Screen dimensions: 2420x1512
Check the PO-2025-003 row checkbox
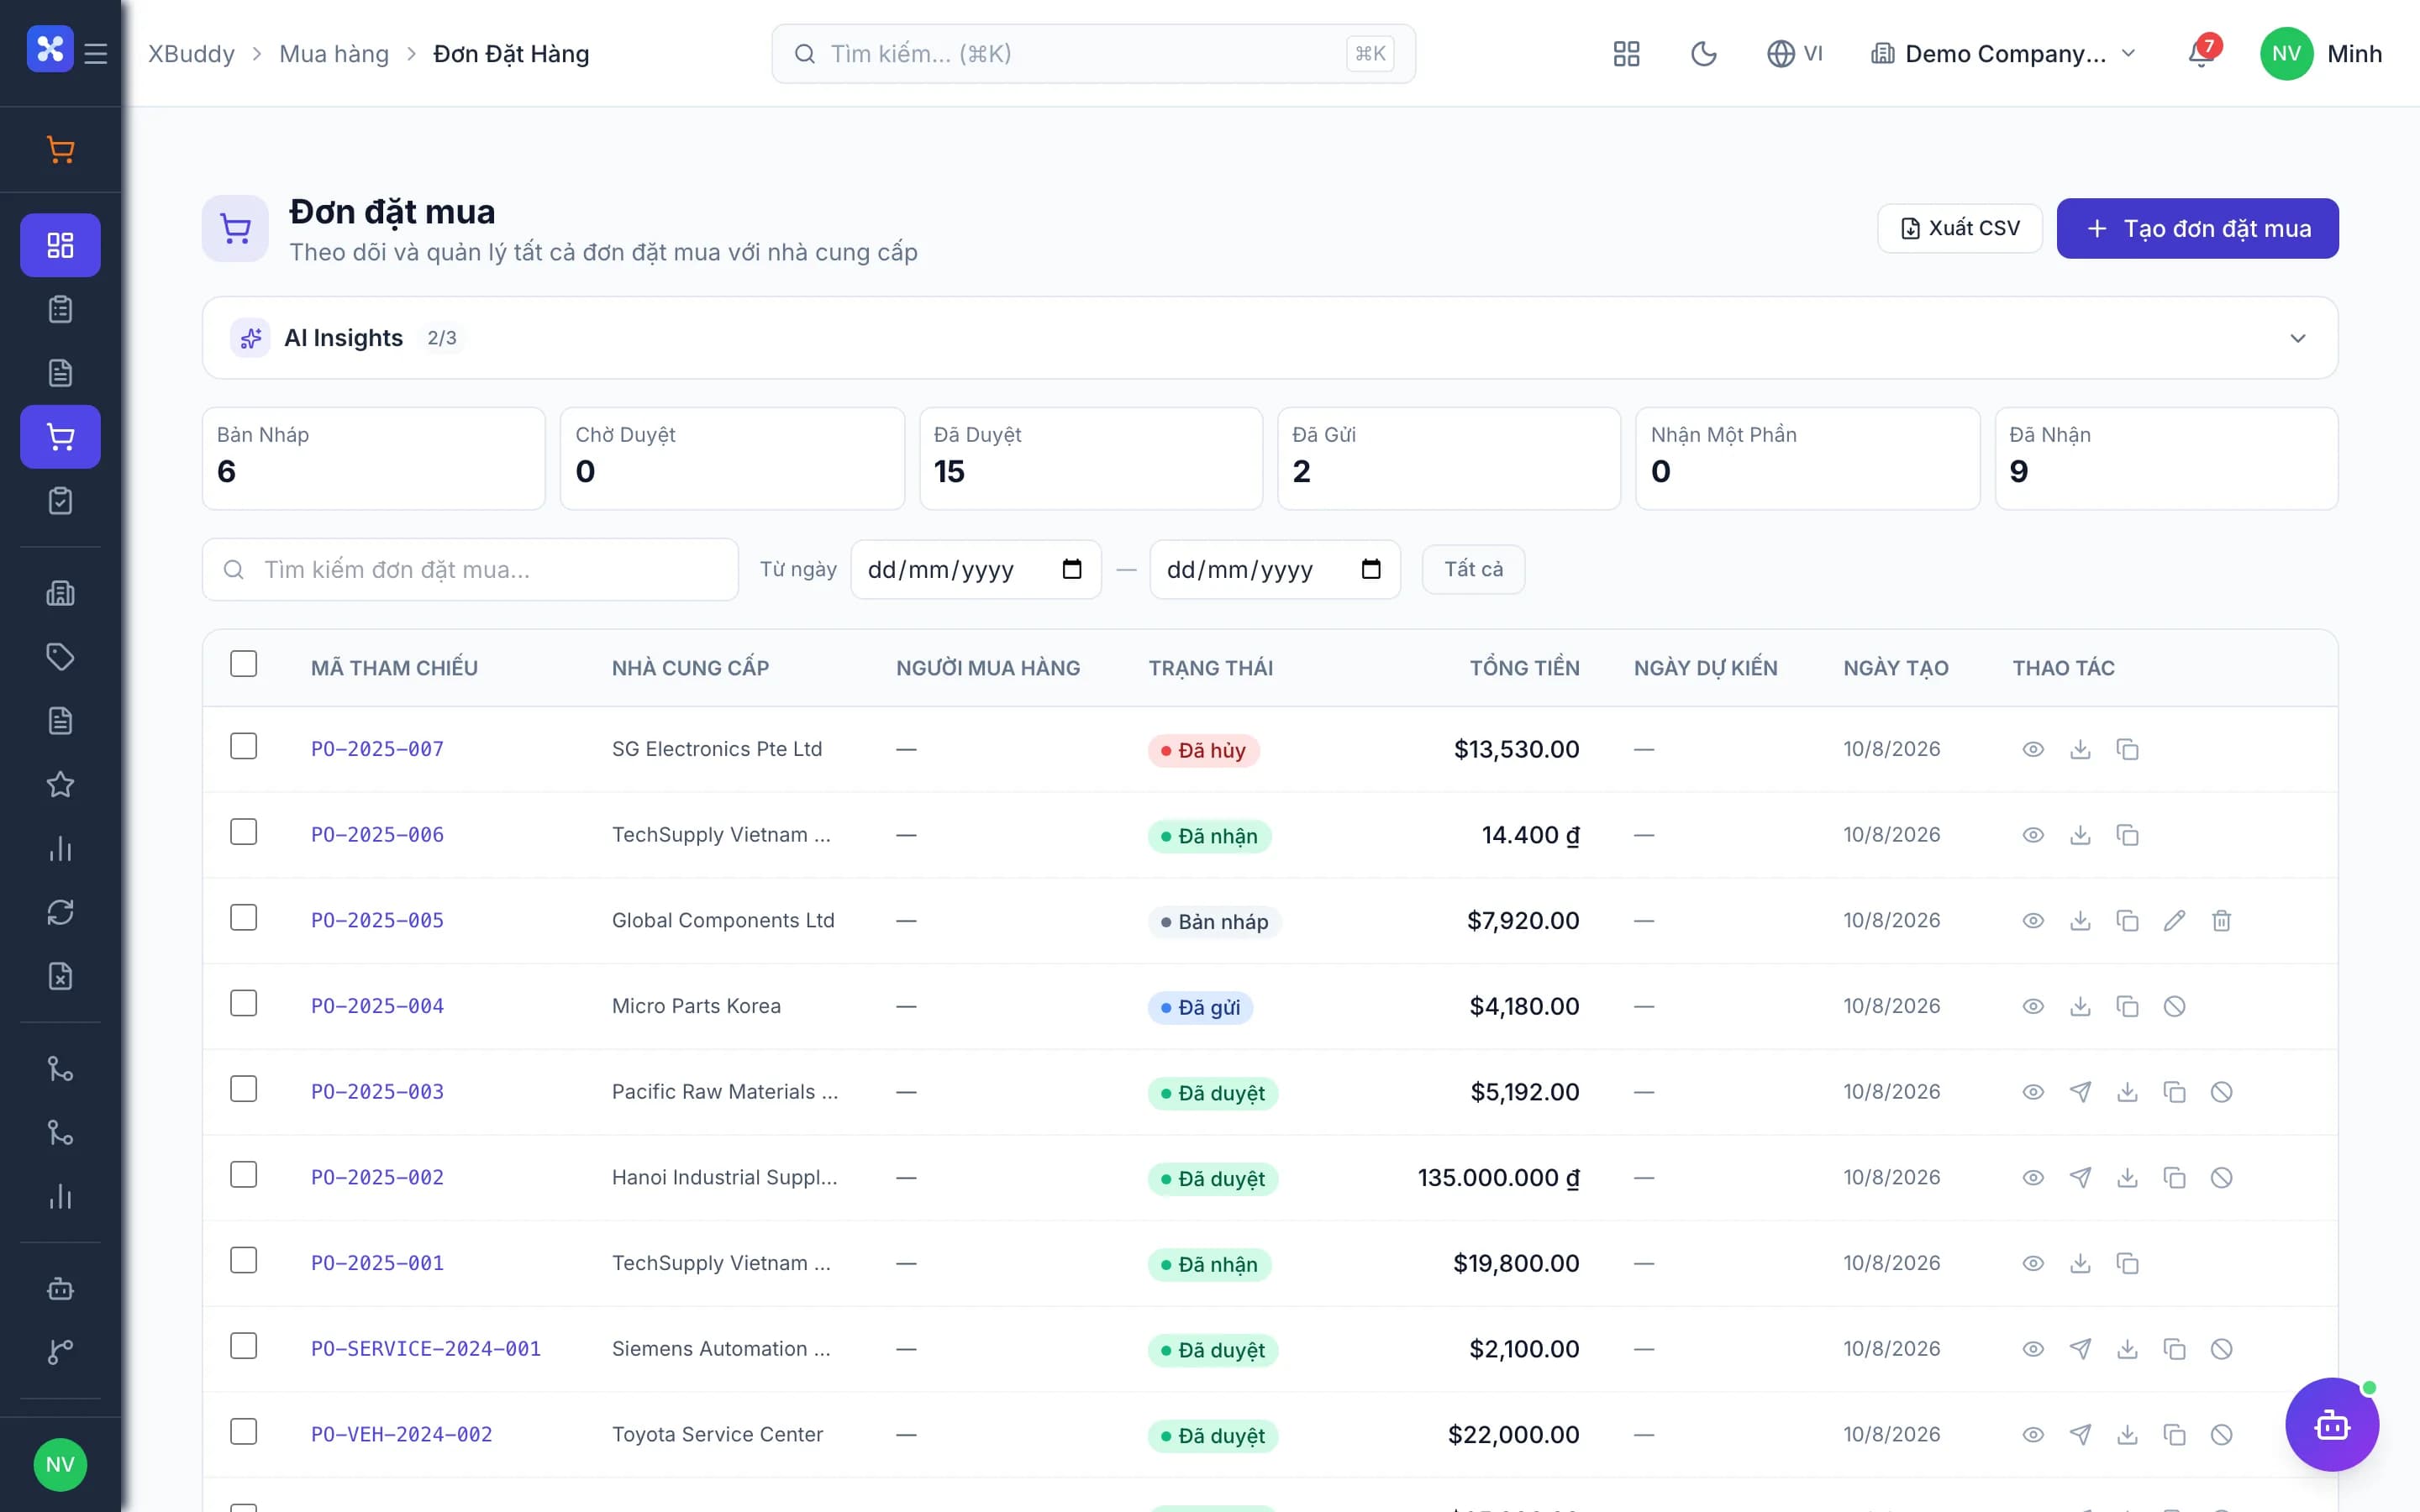click(x=243, y=1089)
